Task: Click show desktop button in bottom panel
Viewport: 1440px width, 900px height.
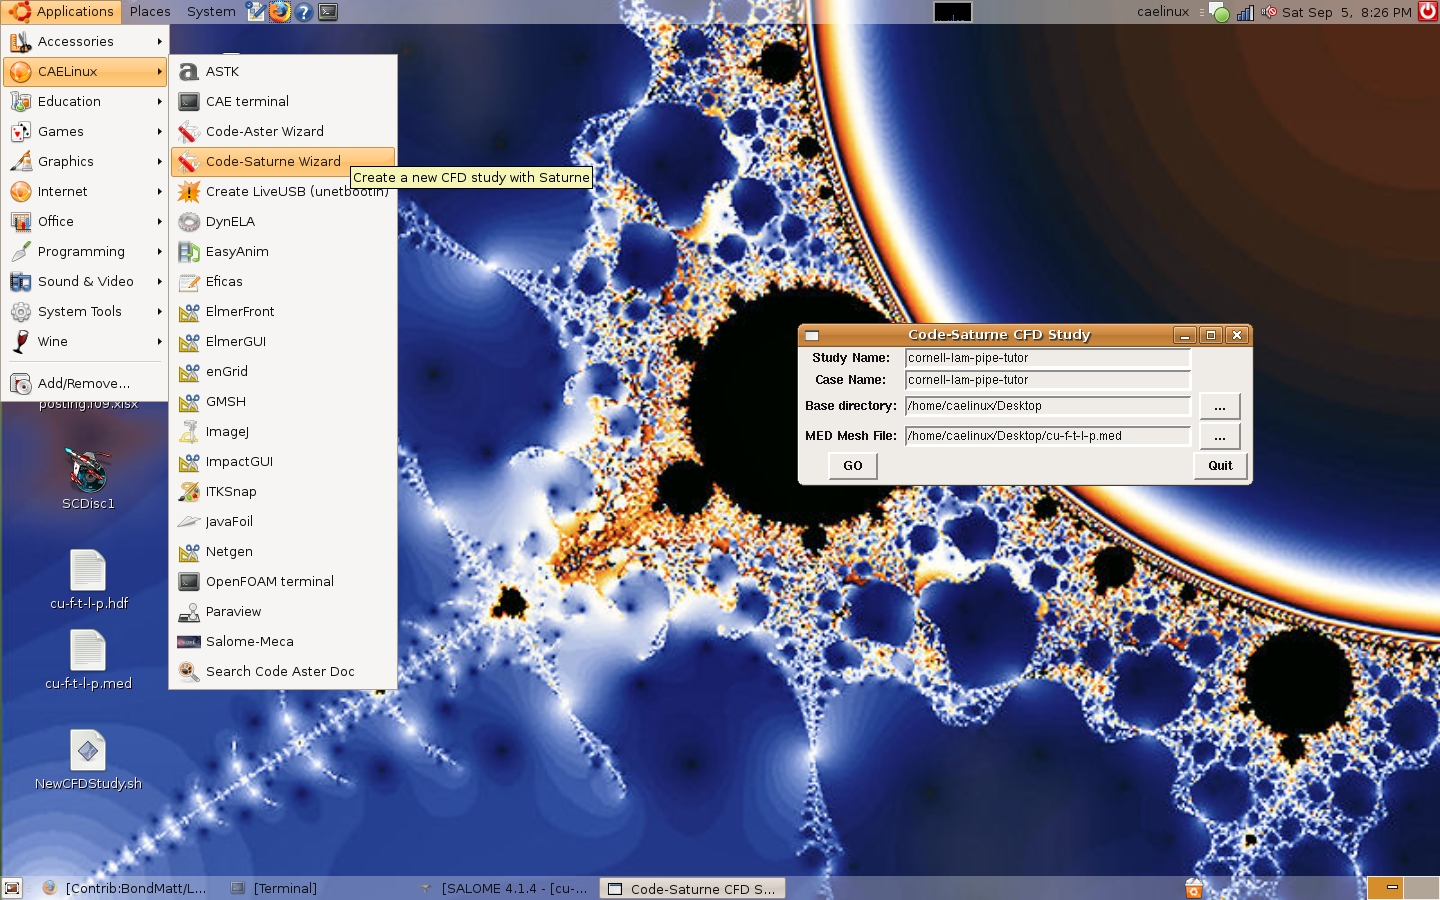Action: point(12,888)
